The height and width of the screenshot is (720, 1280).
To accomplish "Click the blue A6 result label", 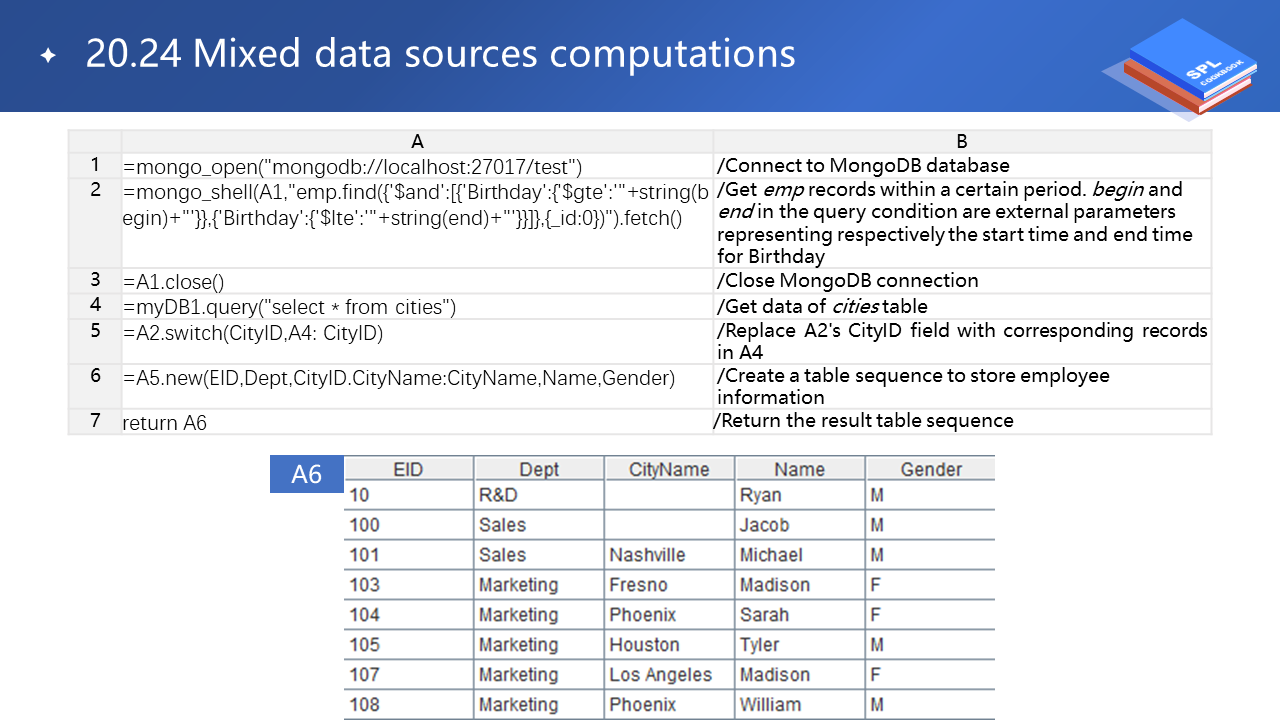I will 306,474.
